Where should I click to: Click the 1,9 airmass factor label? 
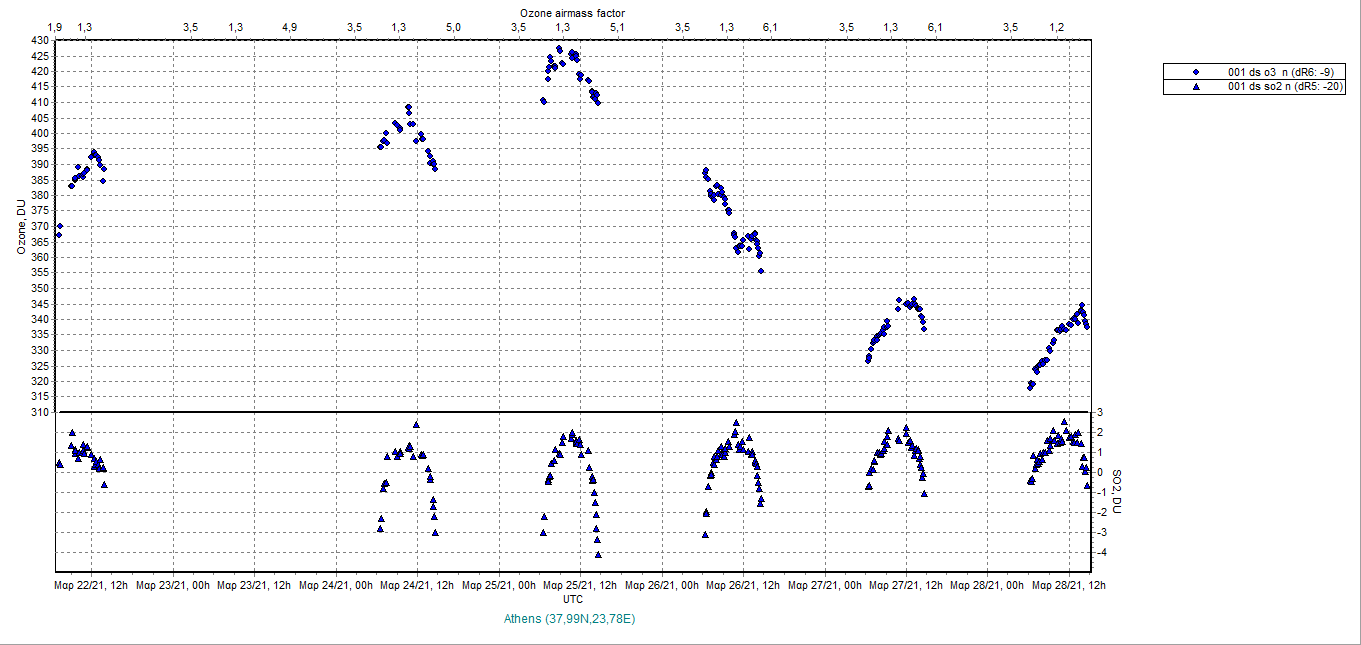click(x=56, y=26)
